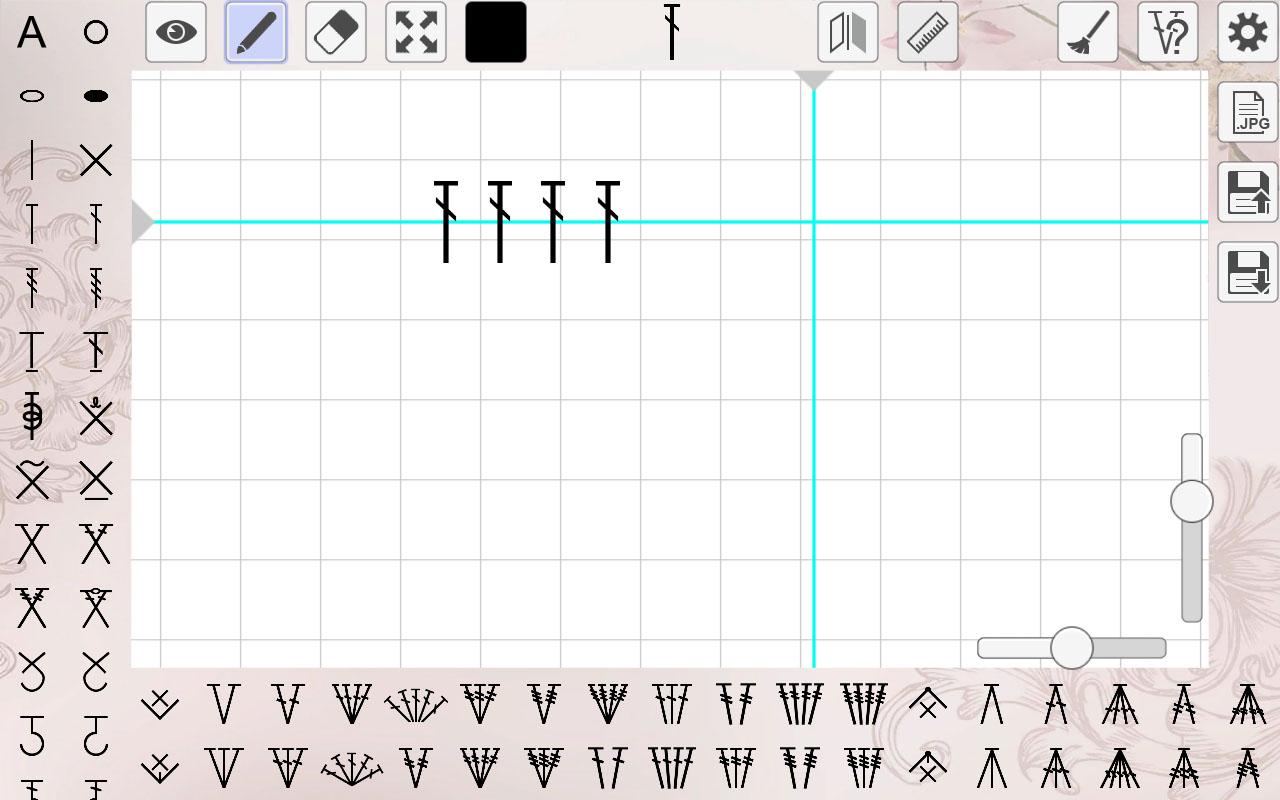
Task: Pick the three-slash double treble stitch symbol
Action: (x=96, y=288)
